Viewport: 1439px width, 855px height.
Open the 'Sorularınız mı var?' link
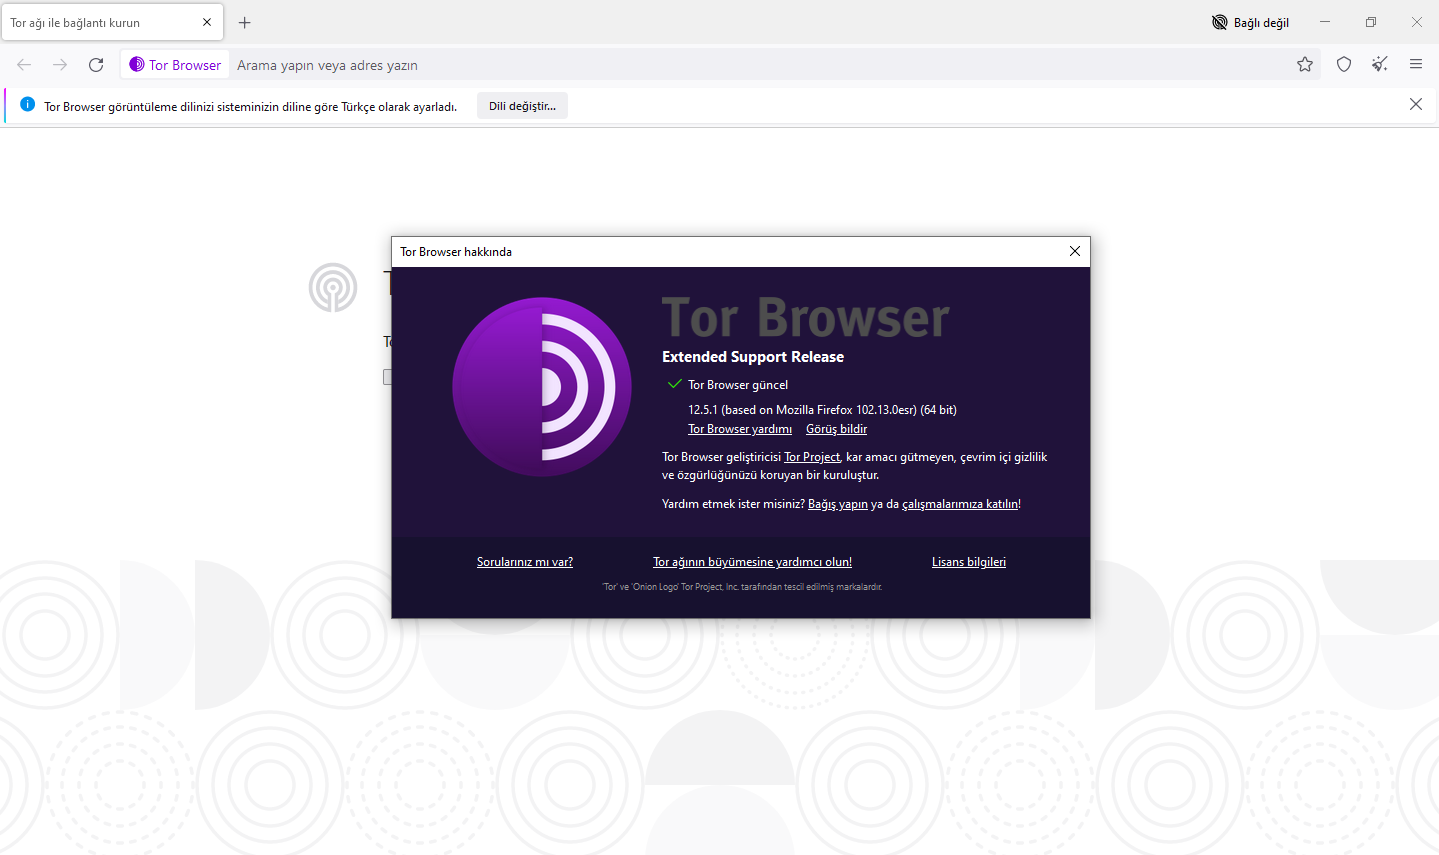tap(525, 562)
